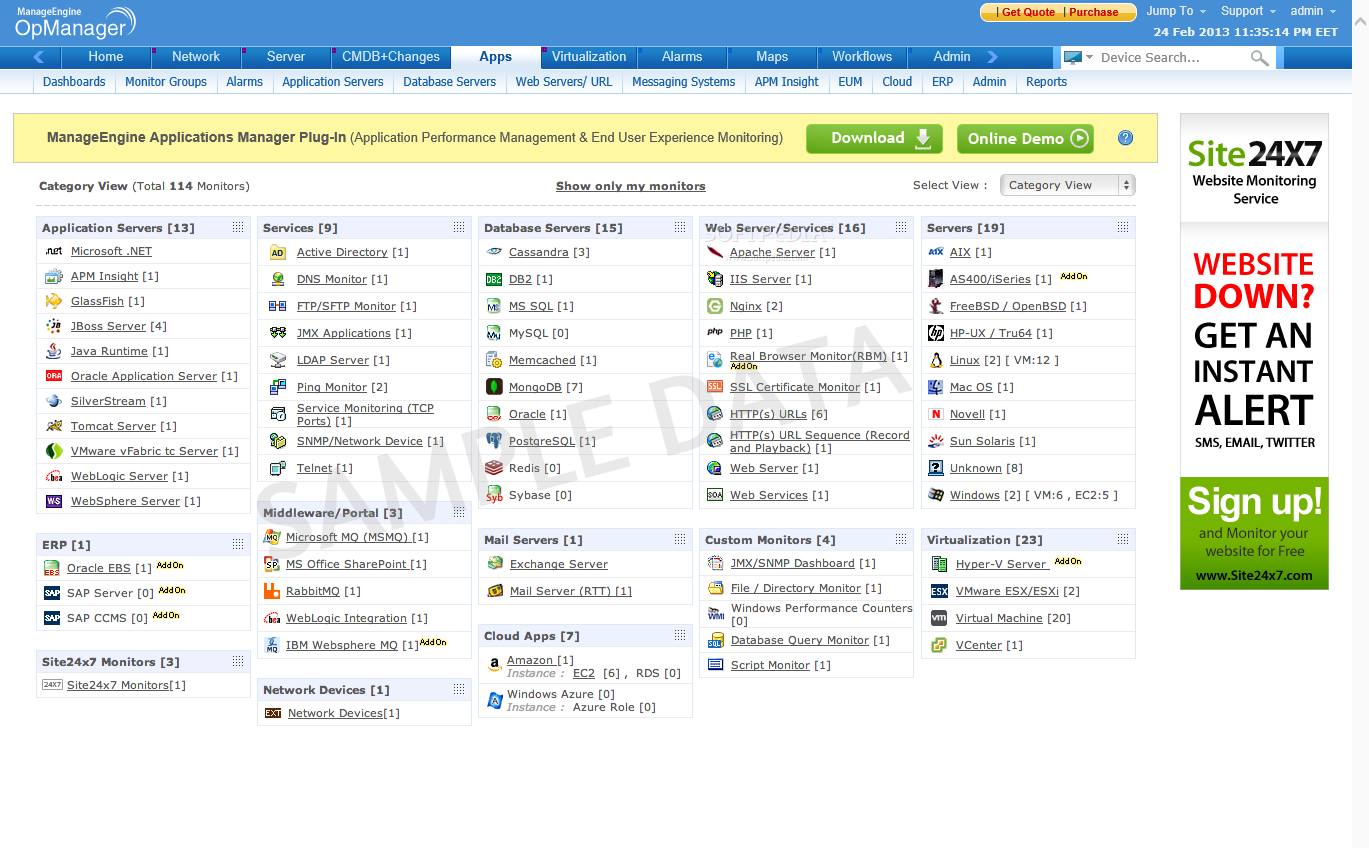Image resolution: width=1369 pixels, height=848 pixels.
Task: Click the PostgreSQL elephant icon
Action: [x=494, y=441]
